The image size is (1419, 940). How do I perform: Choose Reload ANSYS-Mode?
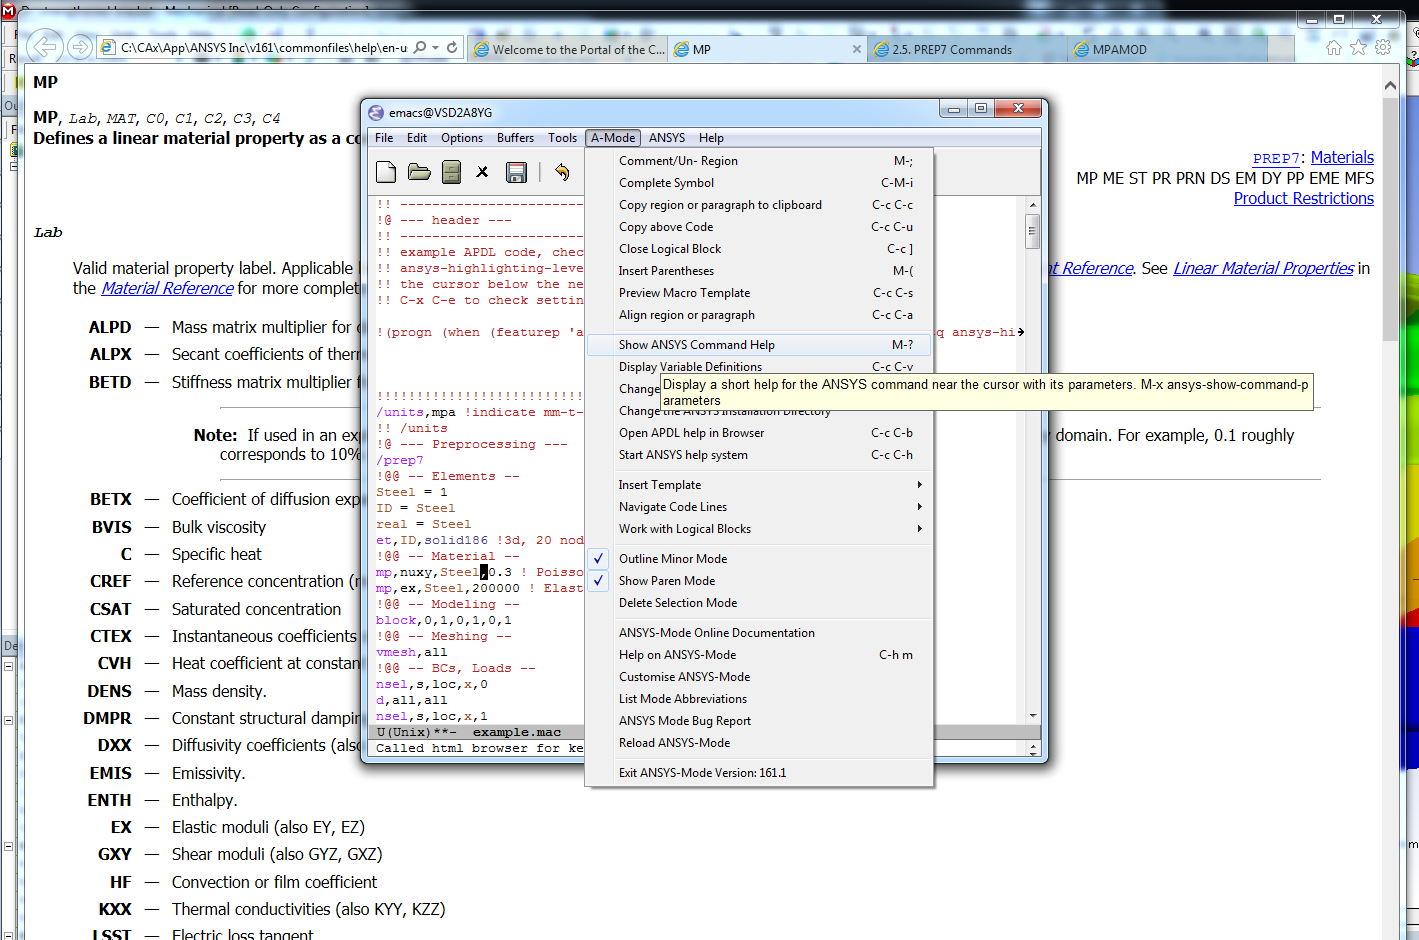(760, 743)
